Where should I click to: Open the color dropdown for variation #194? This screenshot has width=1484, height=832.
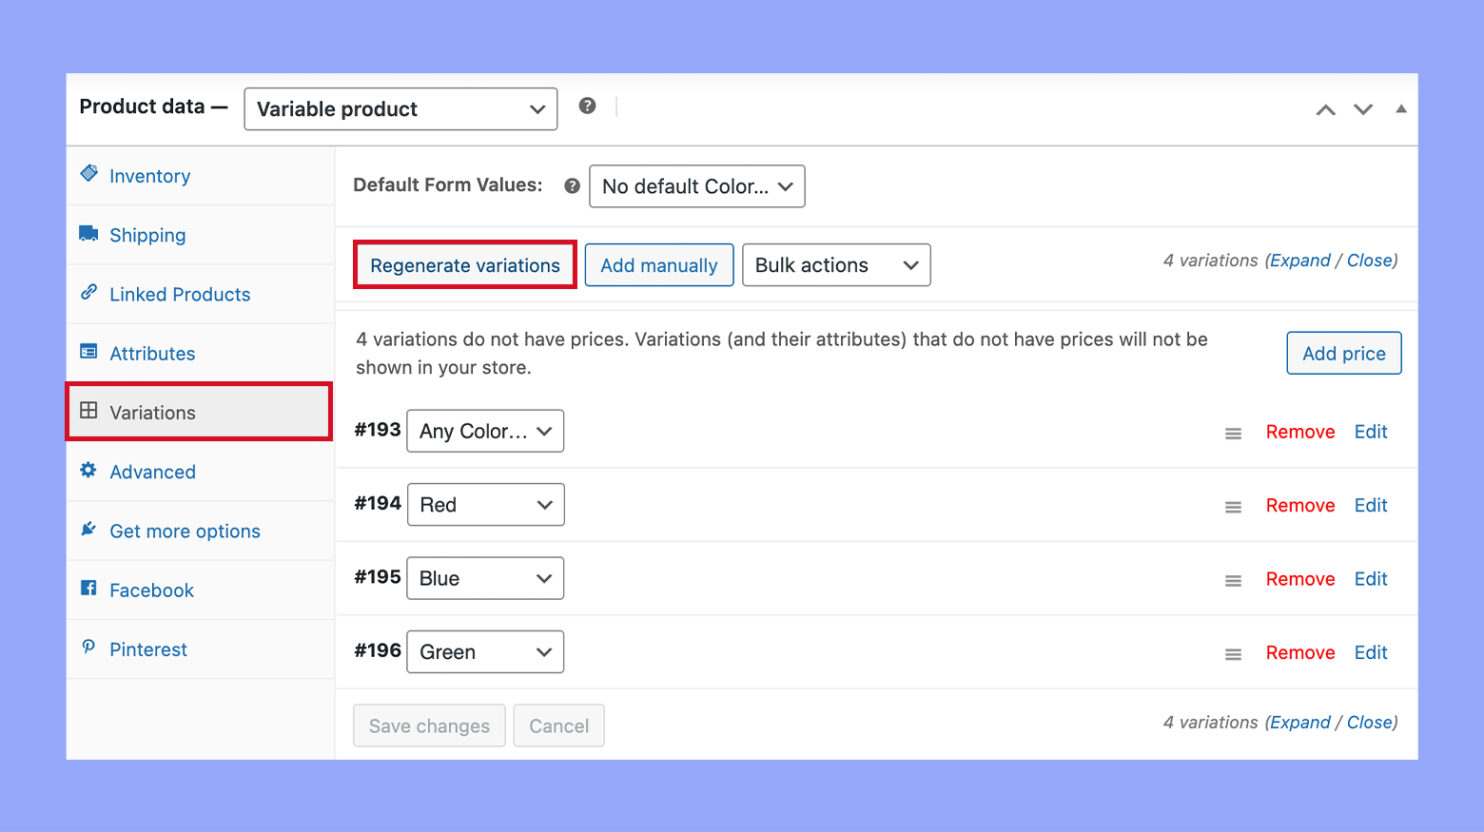pyautogui.click(x=485, y=505)
